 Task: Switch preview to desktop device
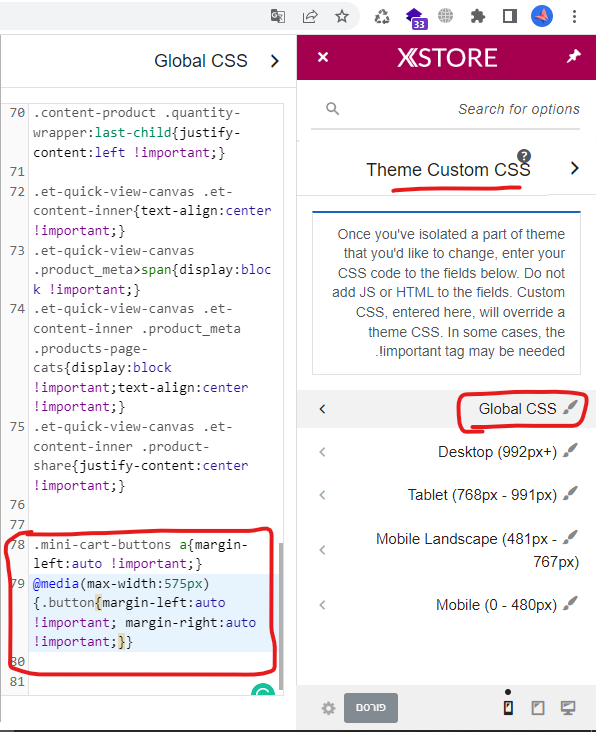568,708
